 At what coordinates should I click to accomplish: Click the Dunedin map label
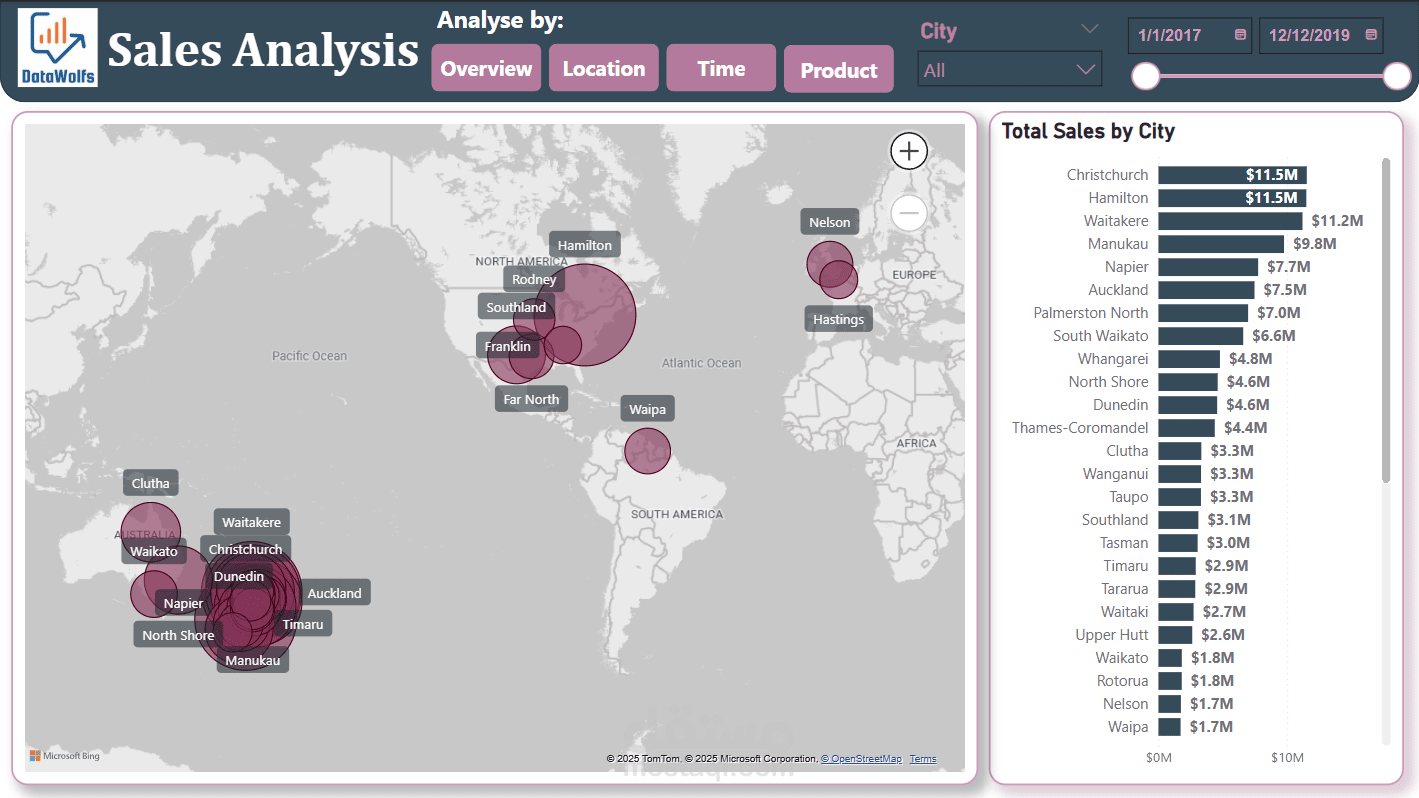239,576
